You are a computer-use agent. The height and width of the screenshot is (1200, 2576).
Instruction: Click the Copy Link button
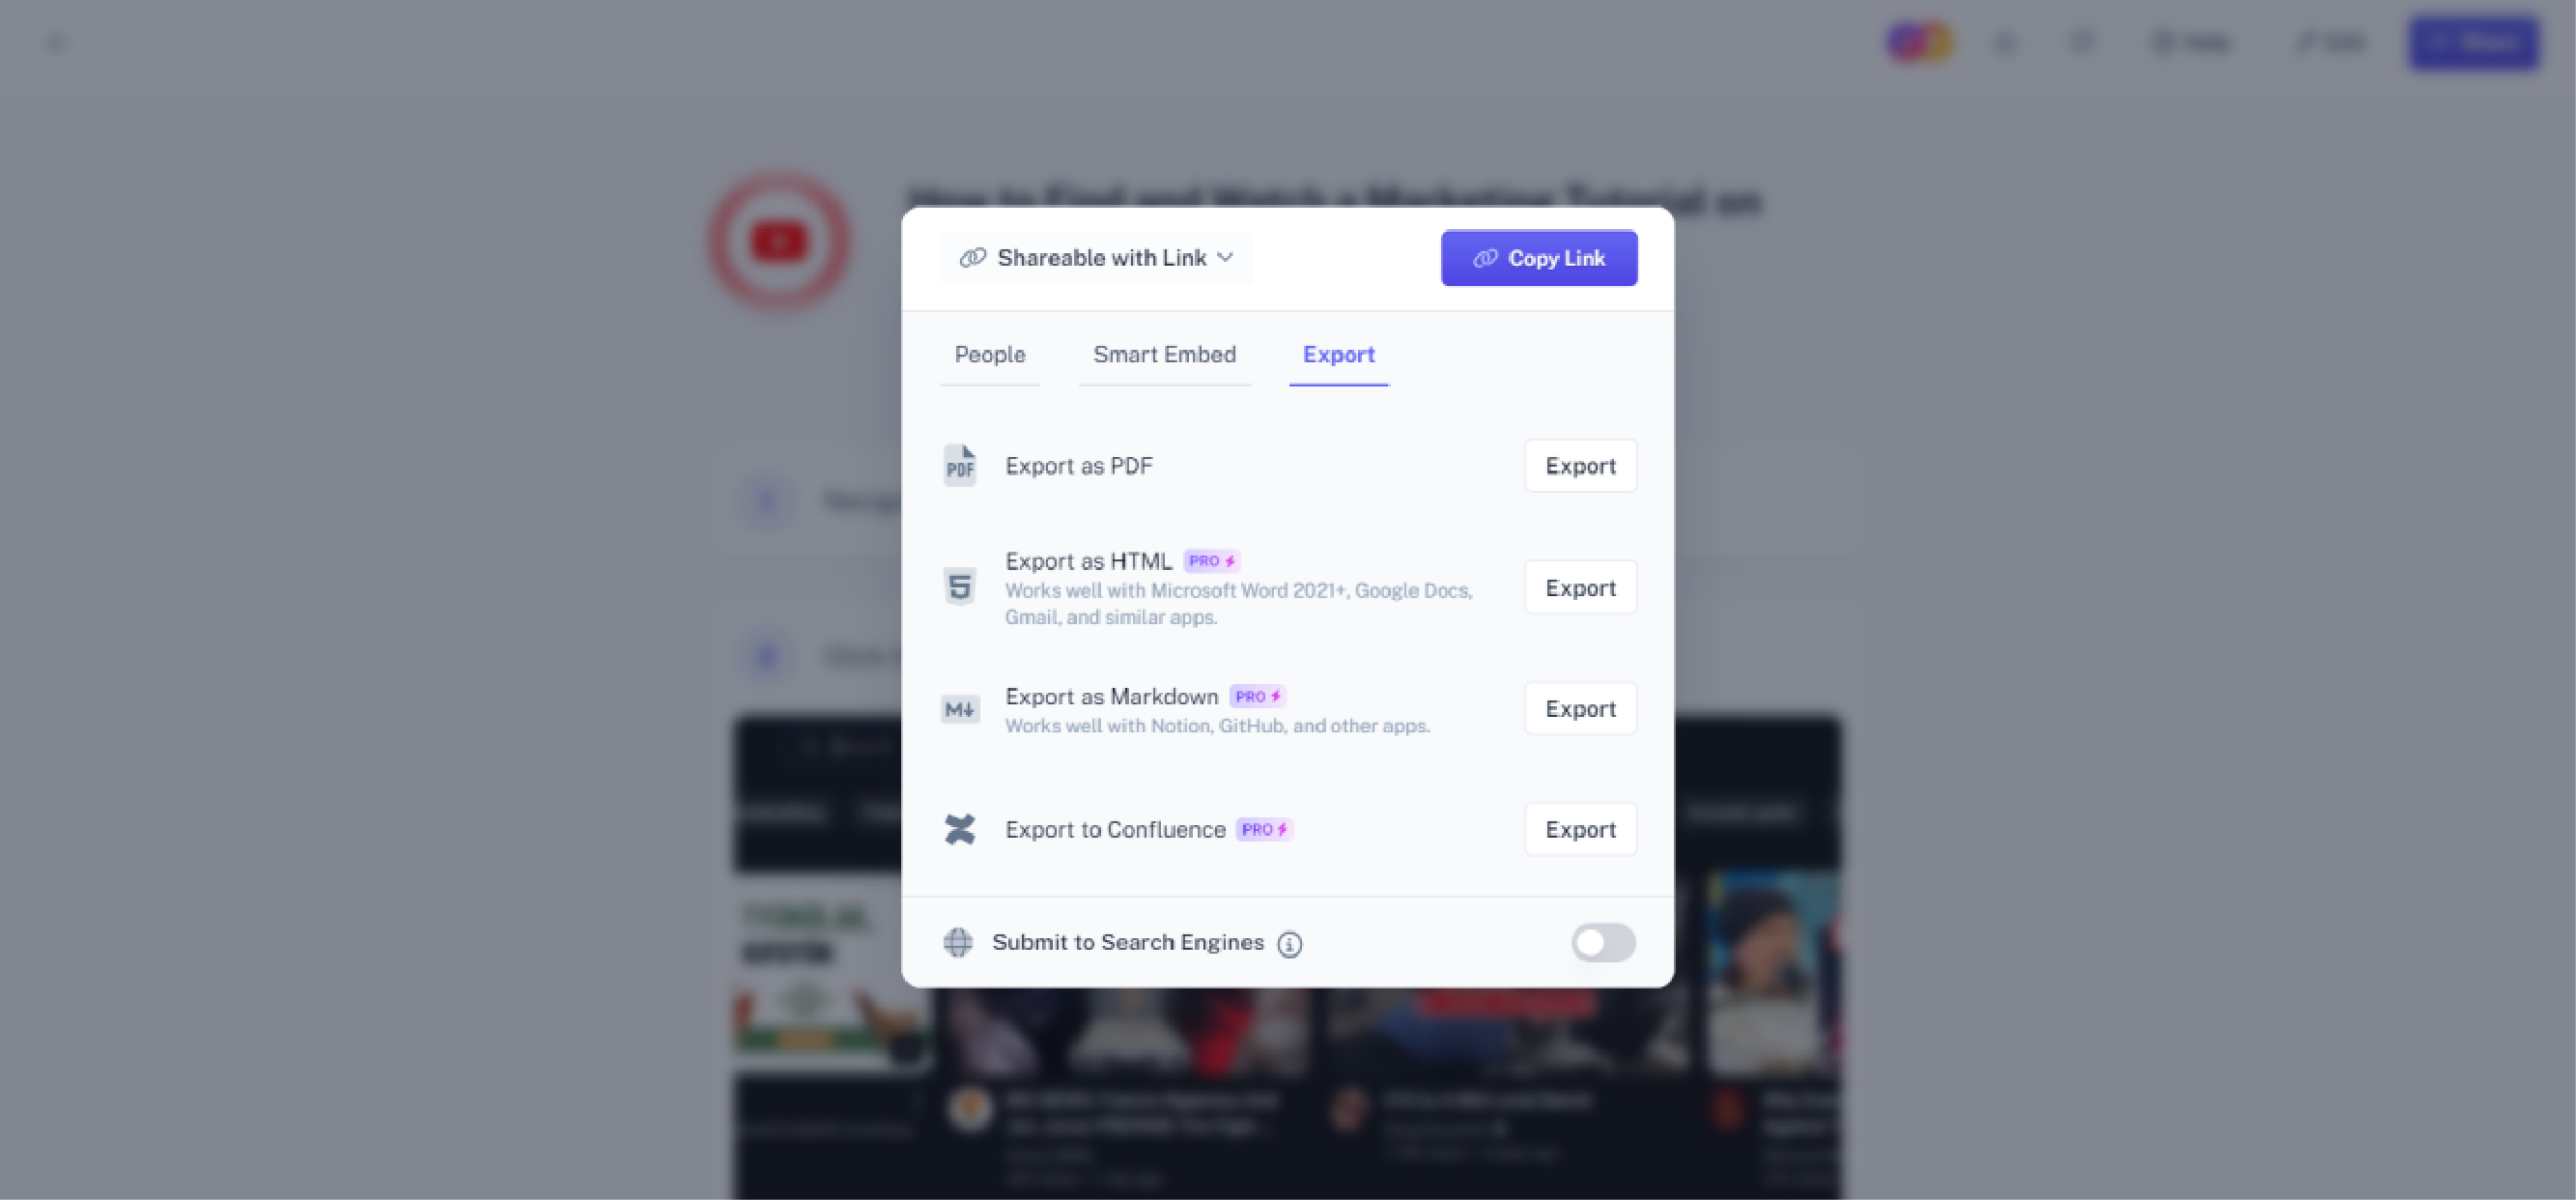click(1540, 258)
